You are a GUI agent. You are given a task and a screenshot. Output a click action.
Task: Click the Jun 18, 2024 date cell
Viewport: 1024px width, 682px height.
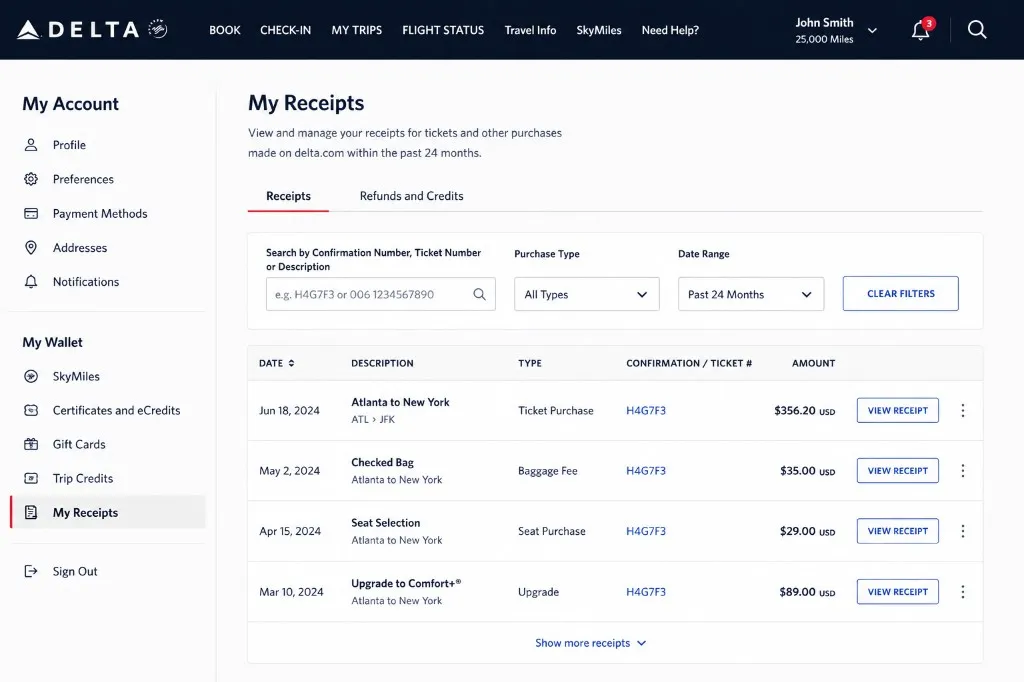click(x=289, y=410)
